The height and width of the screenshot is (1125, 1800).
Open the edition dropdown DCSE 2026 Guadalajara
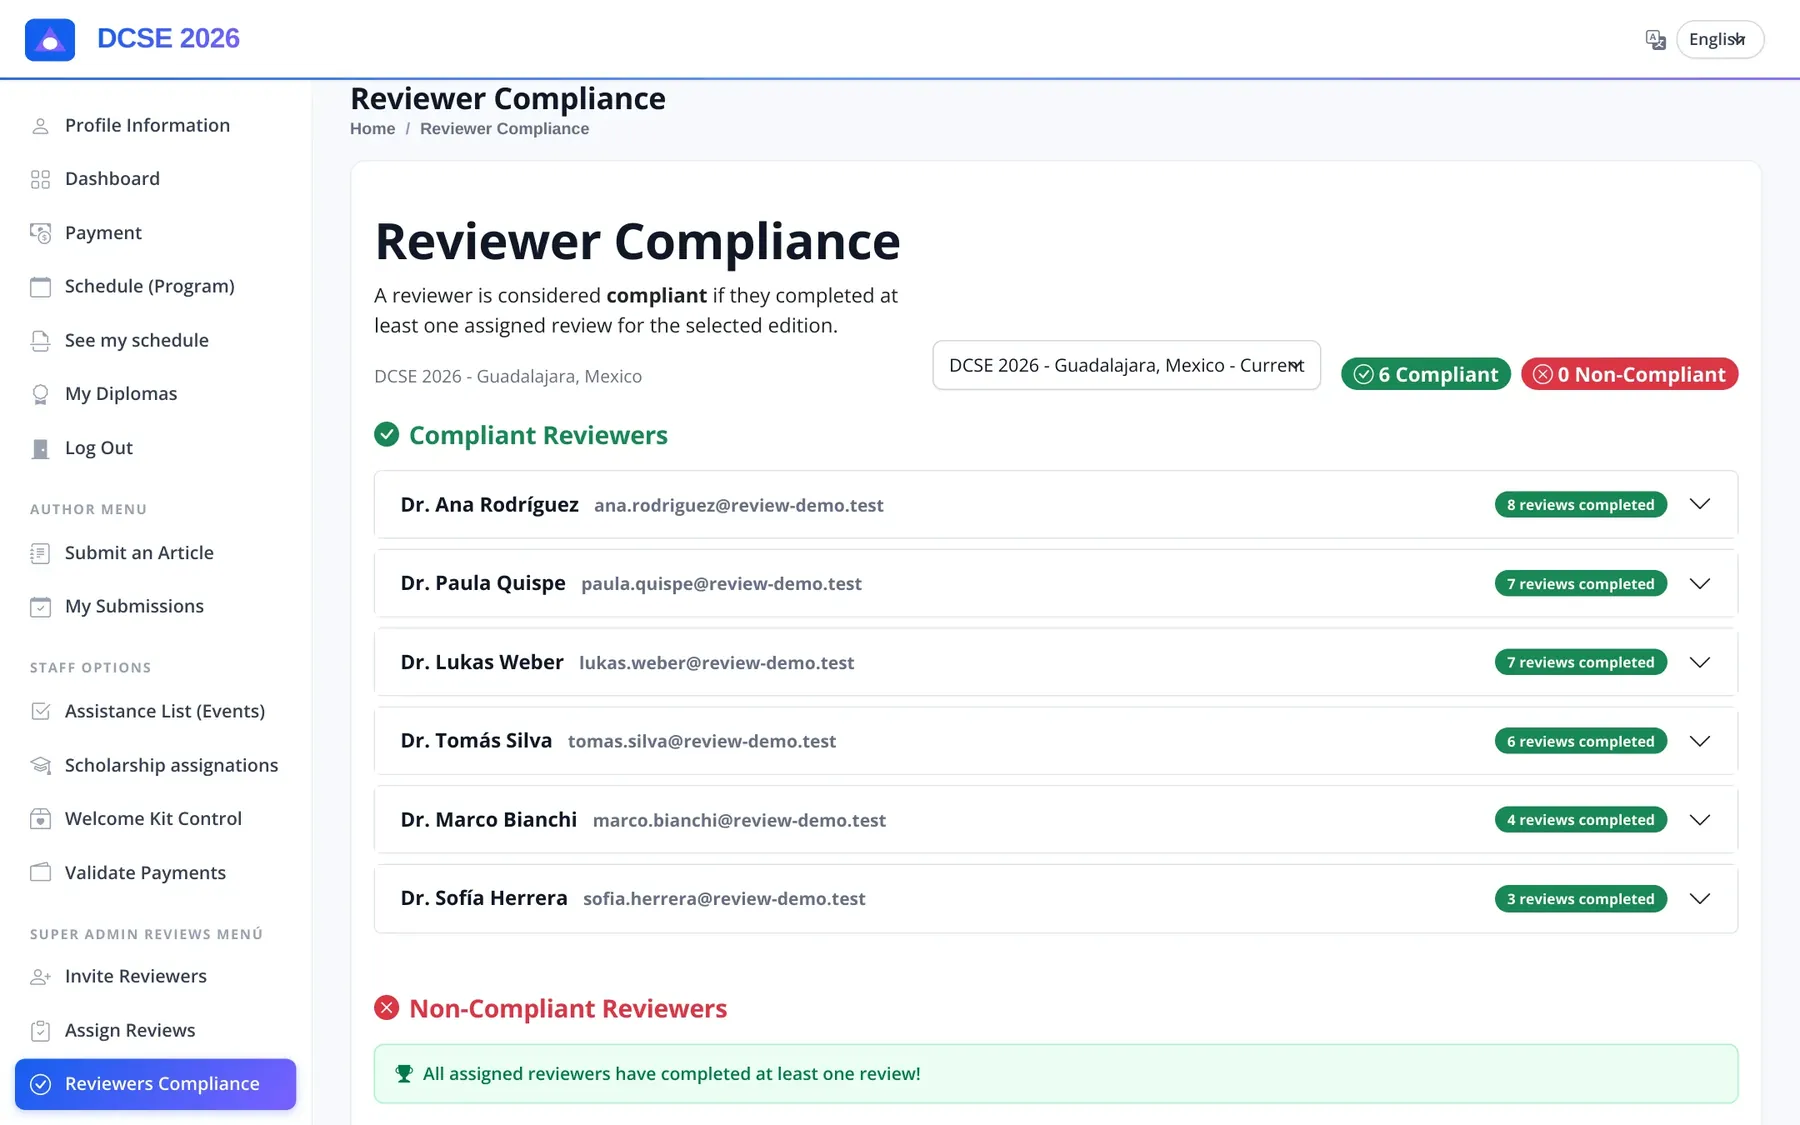pos(1126,365)
